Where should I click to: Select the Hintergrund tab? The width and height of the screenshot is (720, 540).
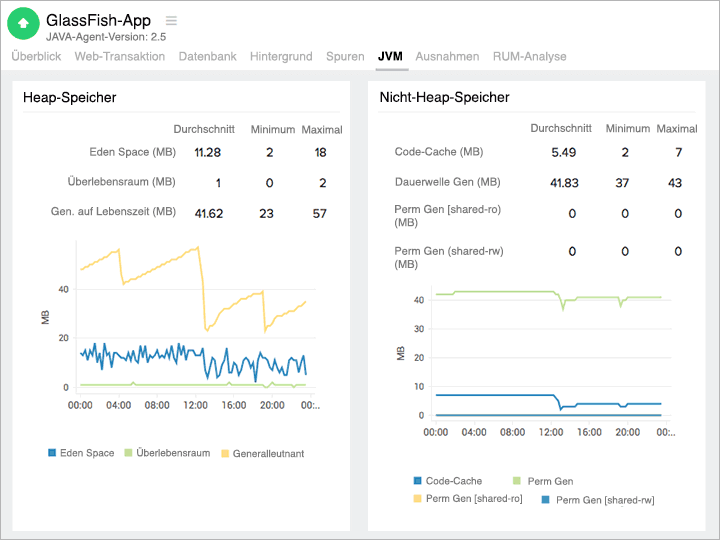pyautogui.click(x=281, y=57)
